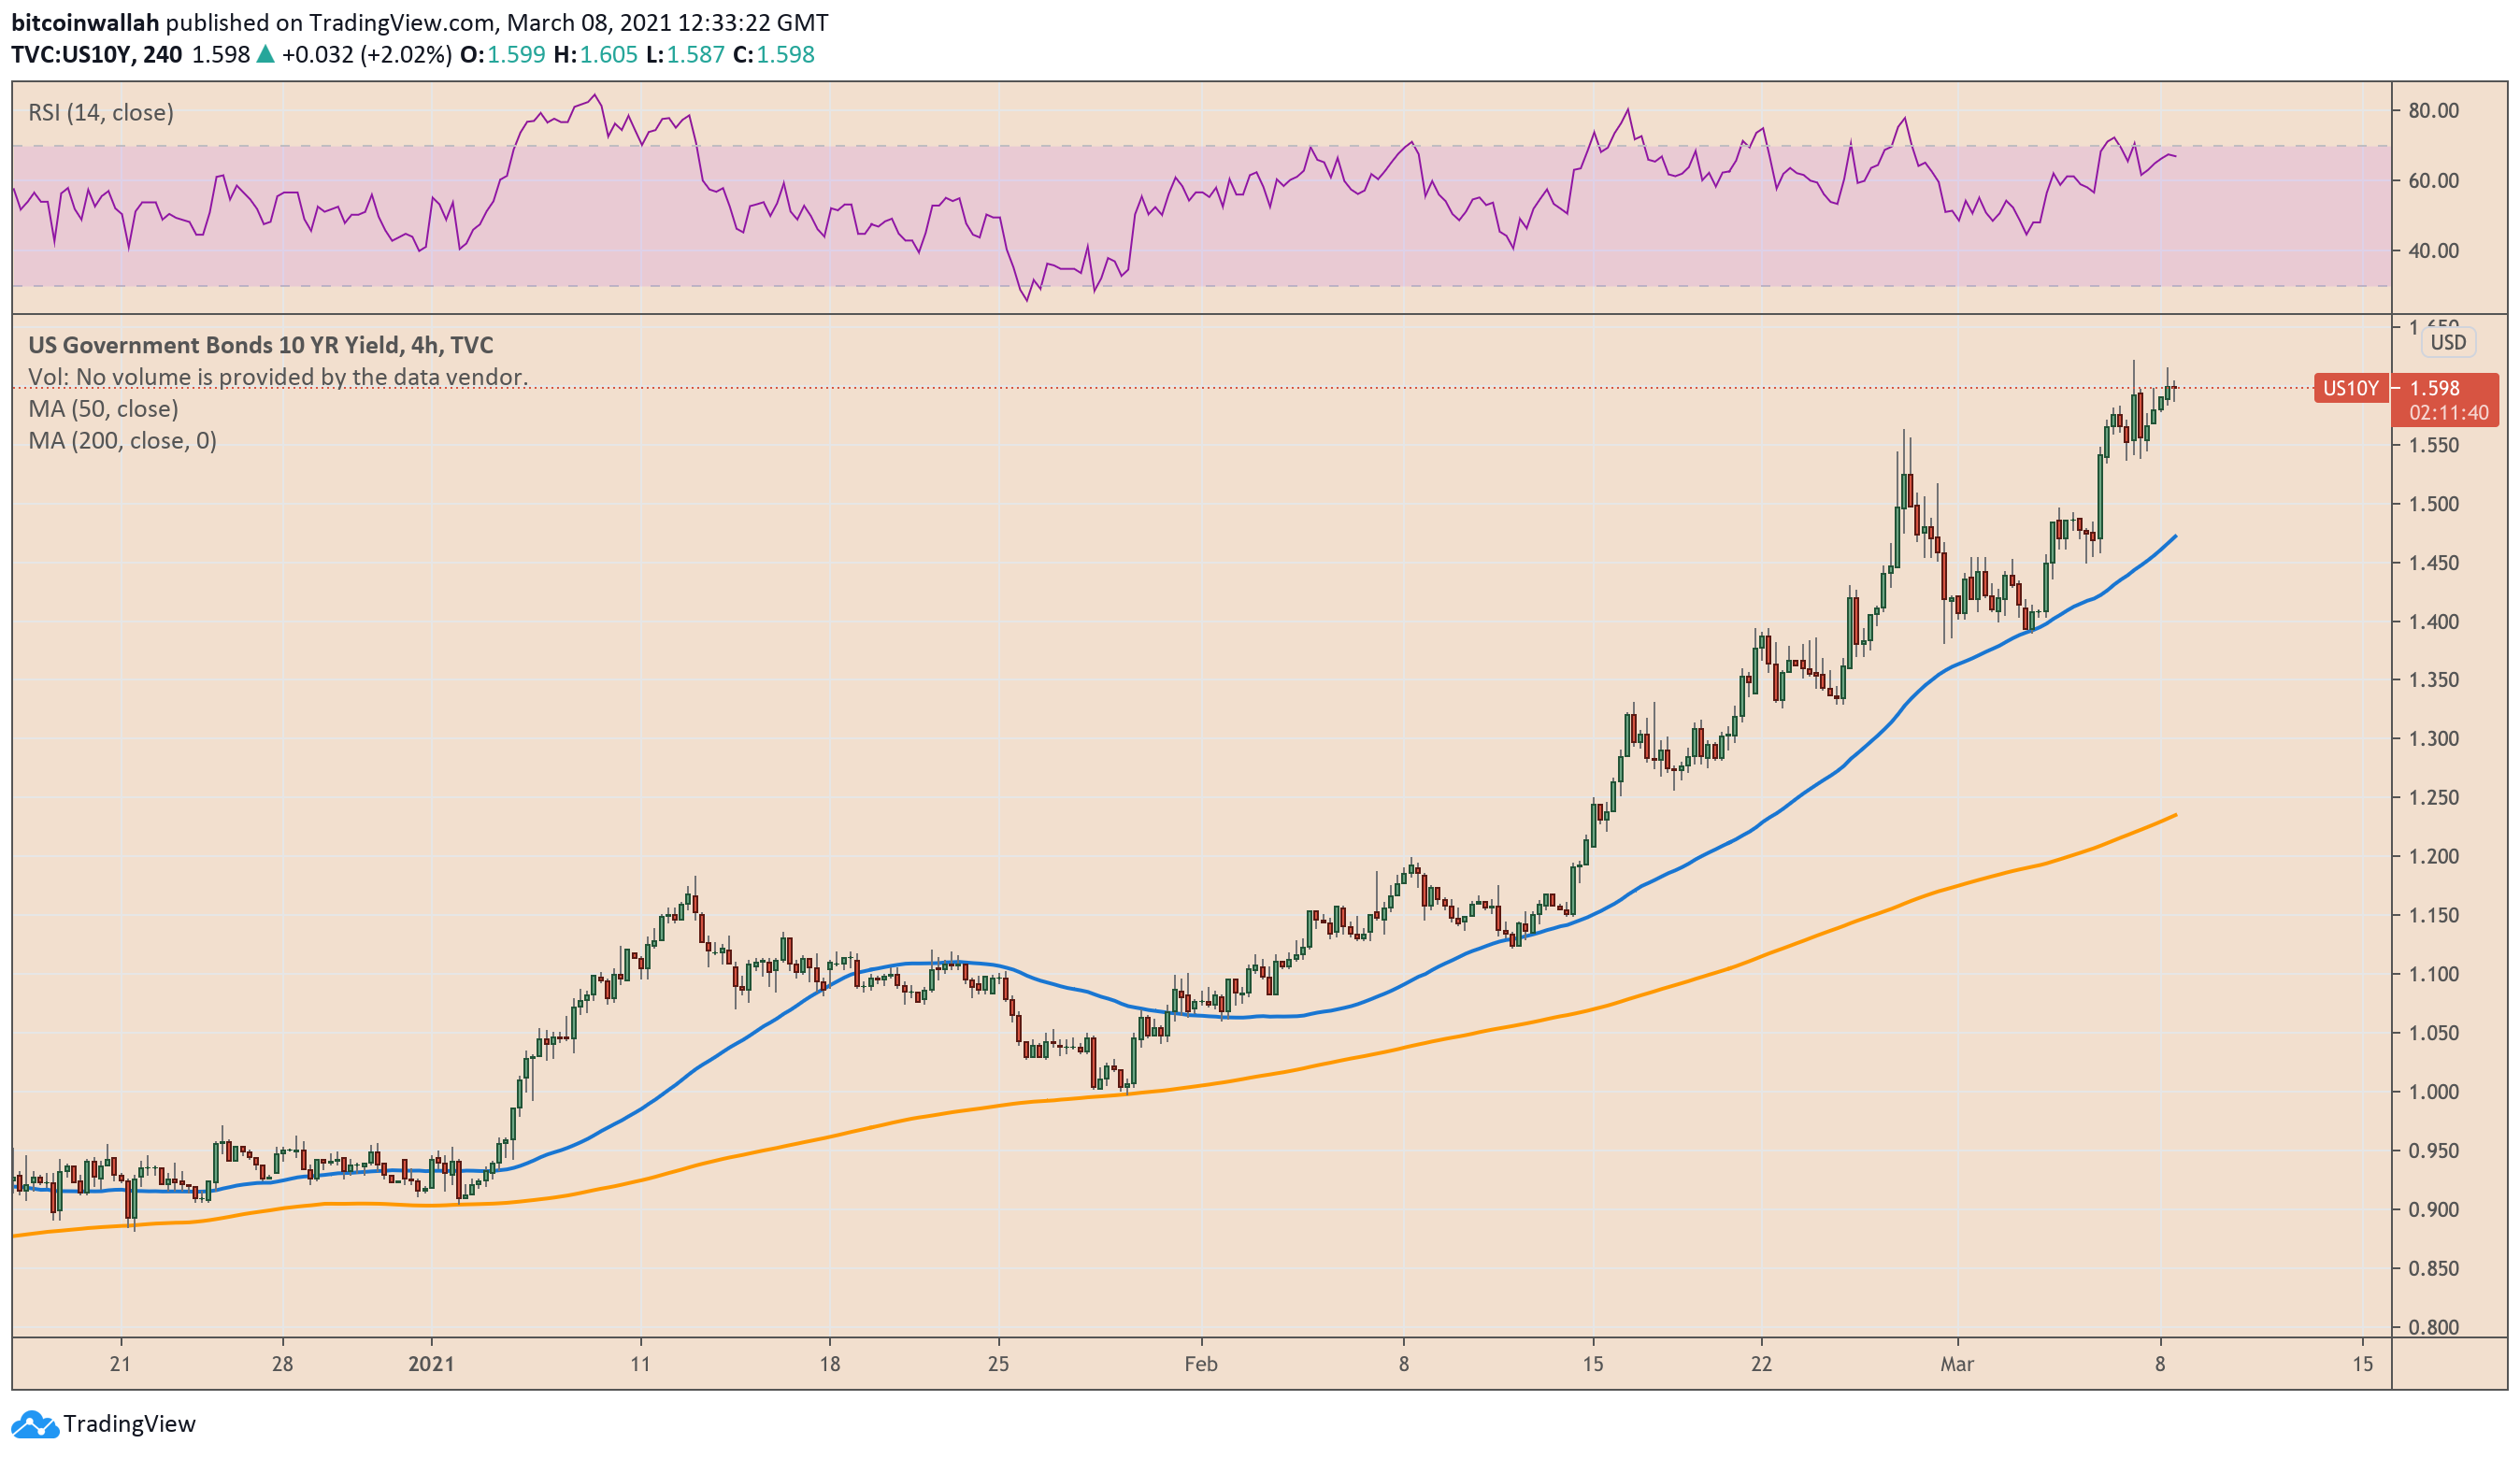Screen dimensions: 2520x1458
Task: Click the 1.000 price axis label
Action: (x=2434, y=1092)
